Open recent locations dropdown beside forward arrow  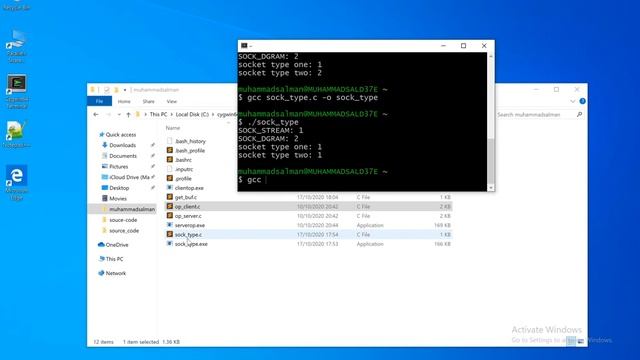119,115
